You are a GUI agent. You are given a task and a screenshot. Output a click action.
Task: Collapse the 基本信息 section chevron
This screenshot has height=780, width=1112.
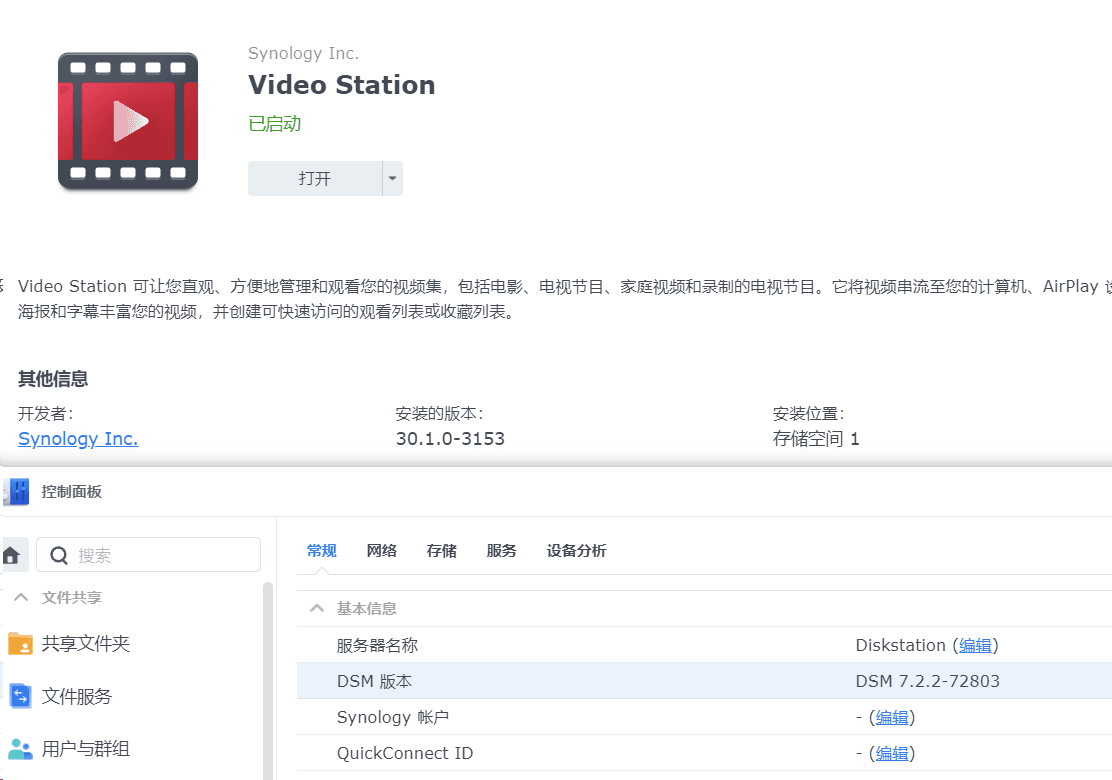tap(317, 608)
